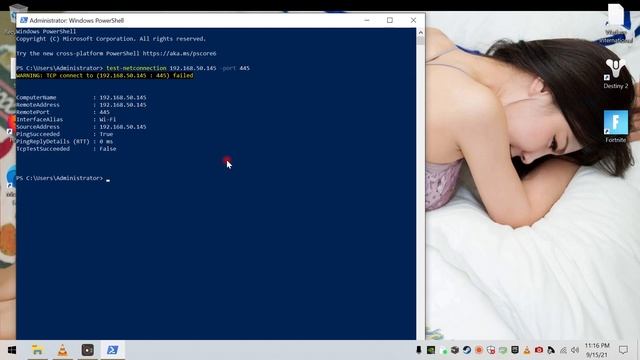Click the microphone icon in system tray
This screenshot has height=360, width=640.
pos(419,350)
